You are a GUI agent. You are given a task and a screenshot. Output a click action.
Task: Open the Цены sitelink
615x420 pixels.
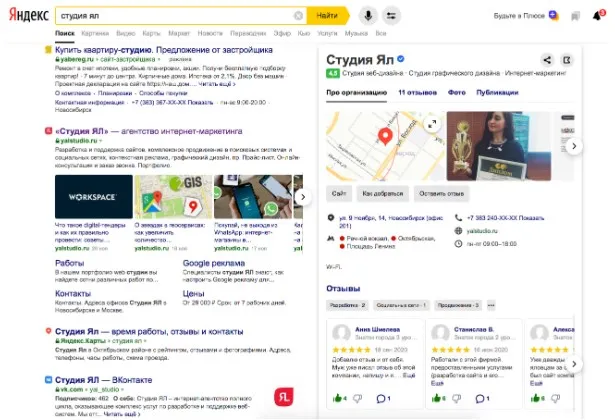click(x=193, y=293)
